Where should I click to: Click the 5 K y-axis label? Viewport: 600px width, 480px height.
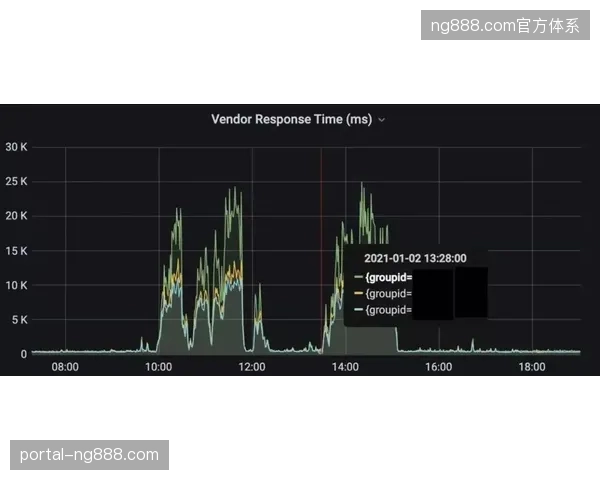20,320
